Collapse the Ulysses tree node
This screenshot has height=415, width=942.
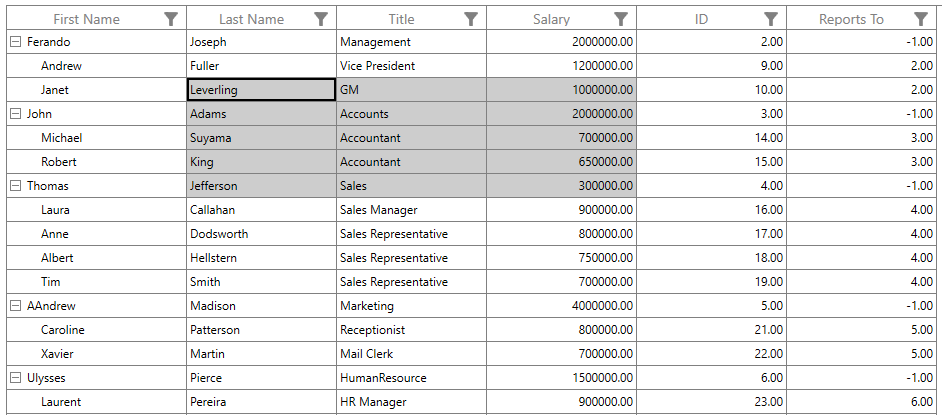tap(16, 378)
